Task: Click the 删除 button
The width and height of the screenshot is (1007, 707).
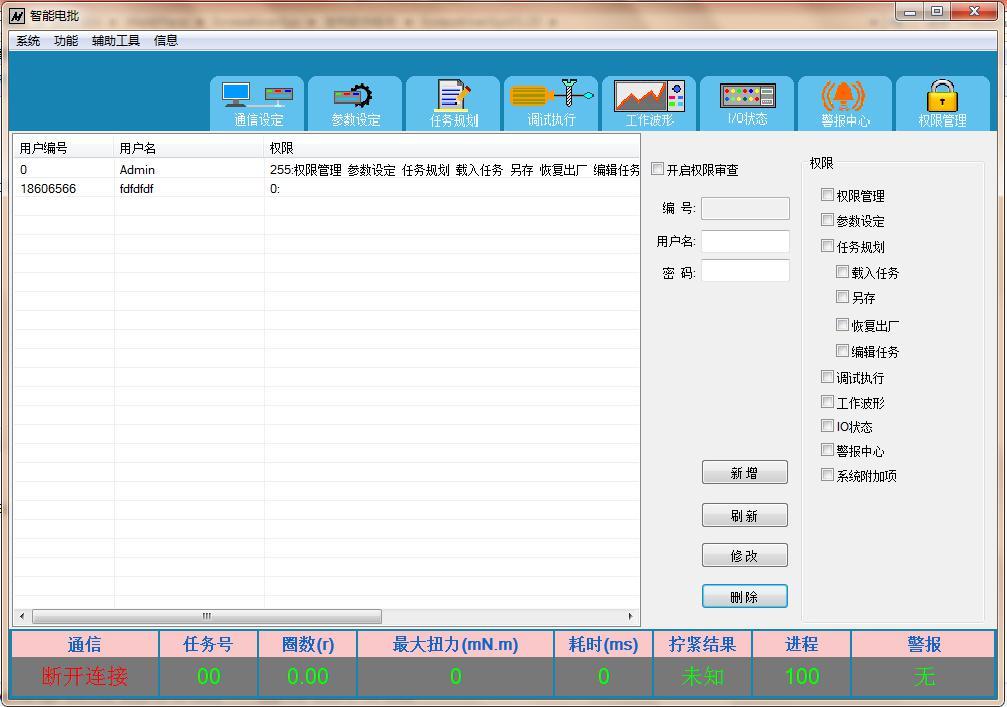Action: point(744,596)
